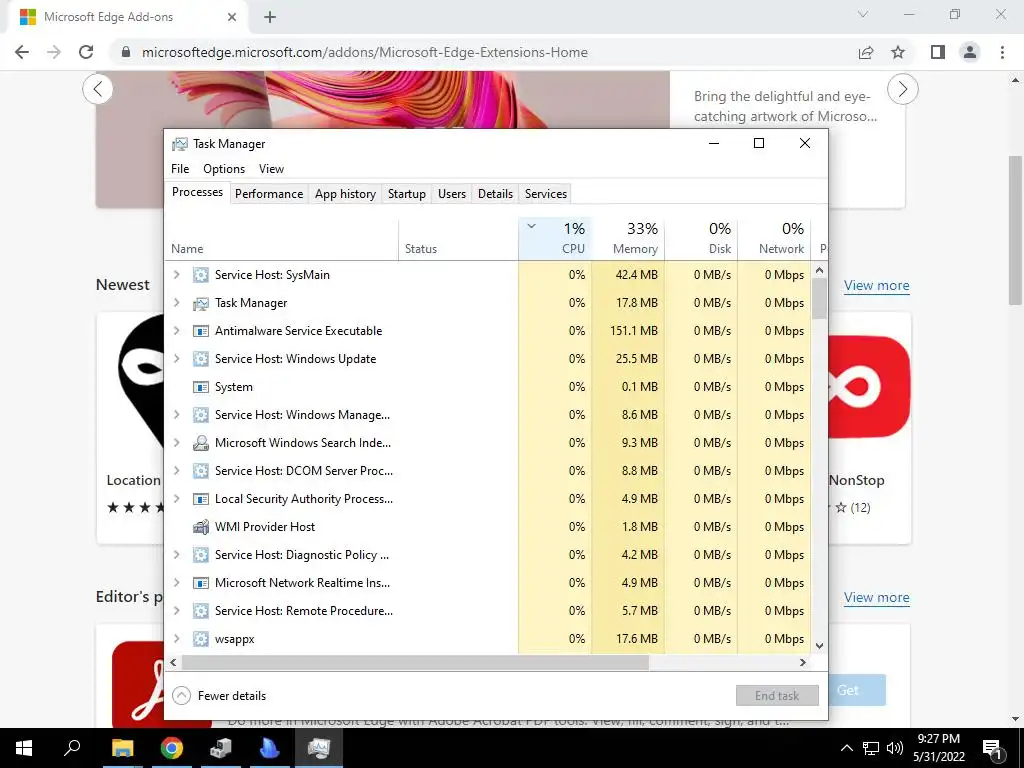Open File Explorer from taskbar
1024x768 pixels.
[x=123, y=748]
